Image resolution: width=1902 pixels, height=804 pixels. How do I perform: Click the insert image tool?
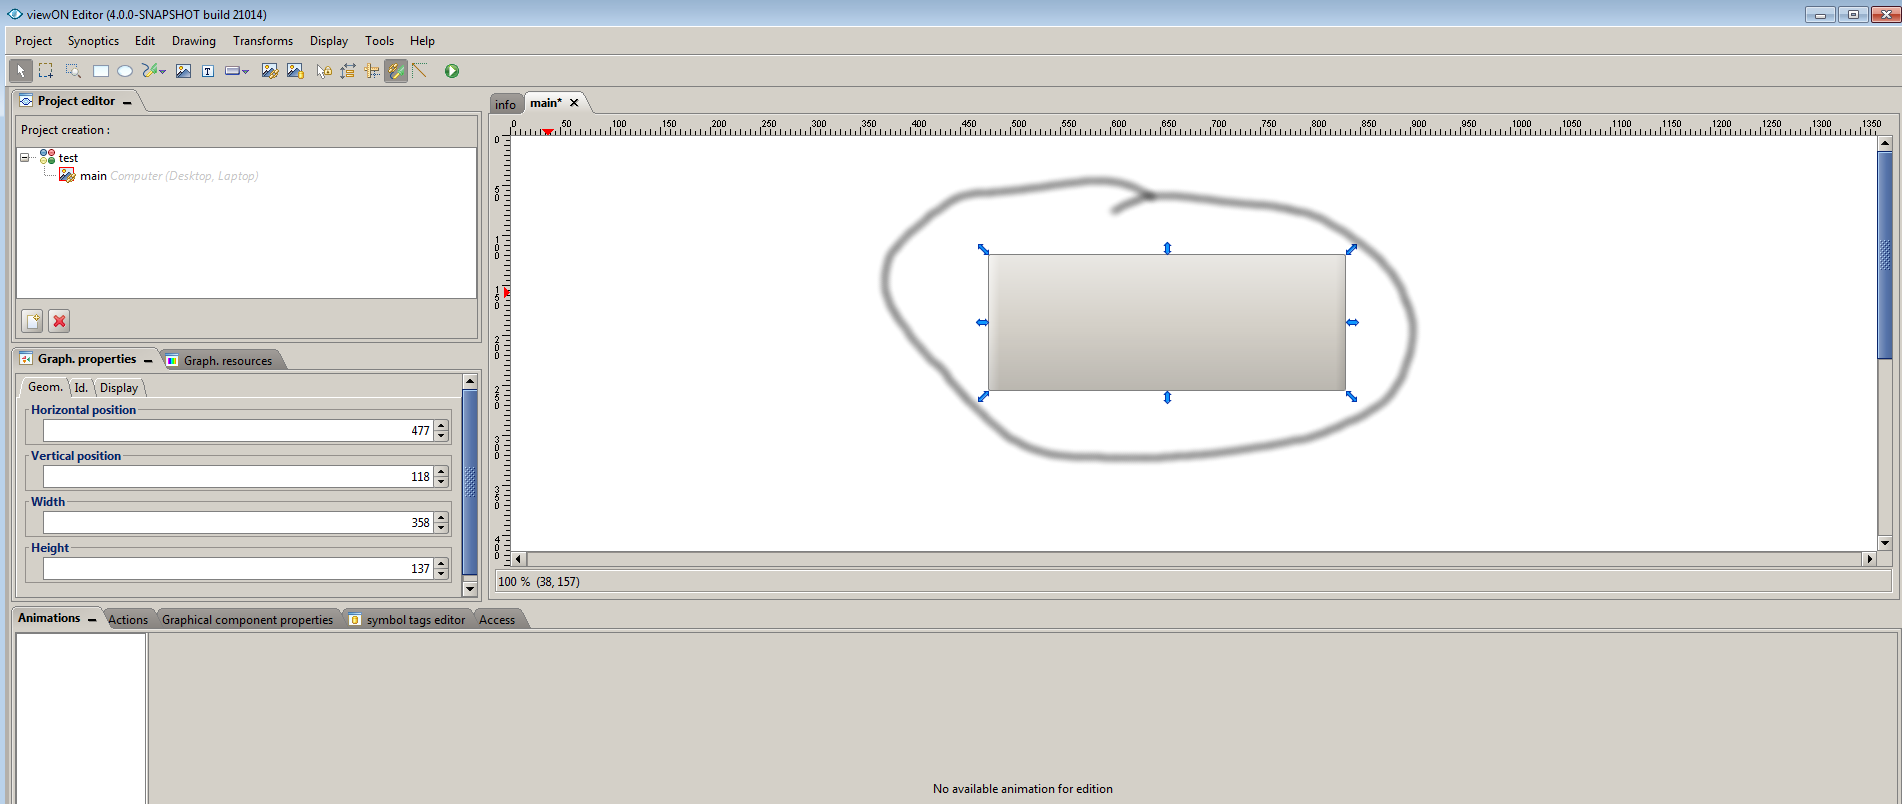point(183,71)
